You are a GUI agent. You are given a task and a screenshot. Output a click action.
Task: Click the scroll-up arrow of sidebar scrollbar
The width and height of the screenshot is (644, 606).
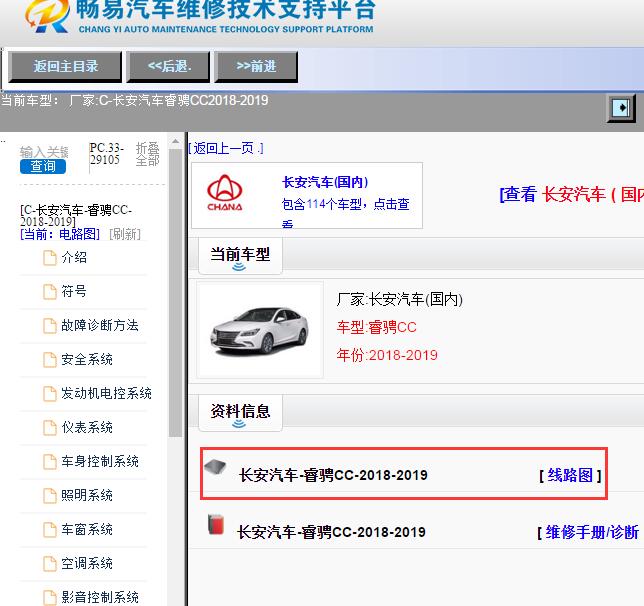175,142
